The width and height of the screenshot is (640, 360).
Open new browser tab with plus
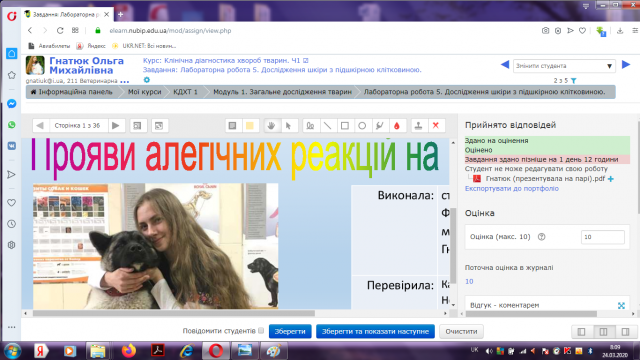pos(120,14)
